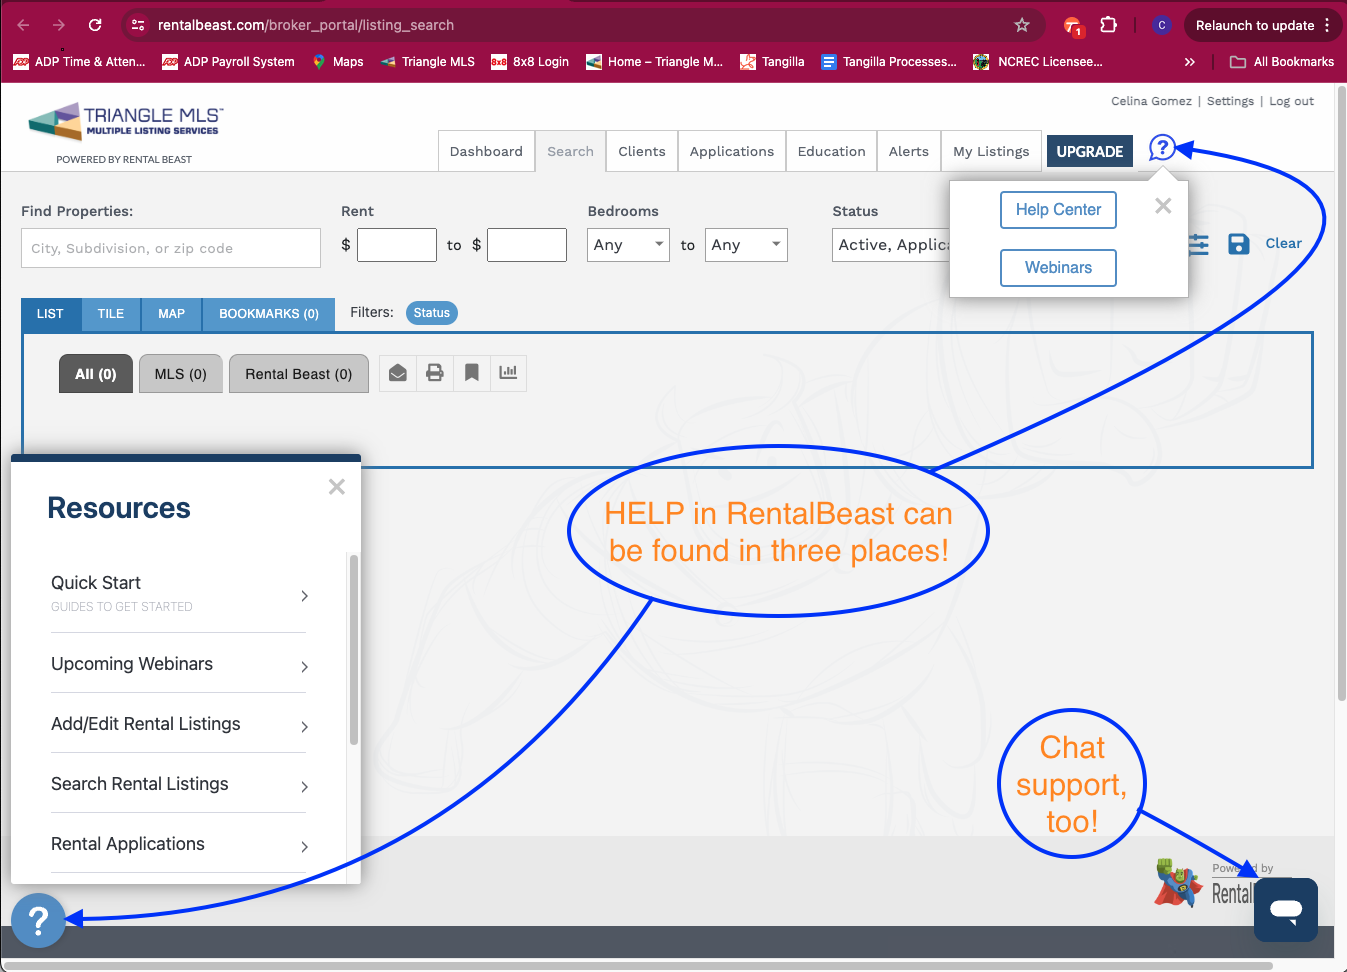Screen dimensions: 1347x972
Task: Close the Resources panel
Action: (x=337, y=487)
